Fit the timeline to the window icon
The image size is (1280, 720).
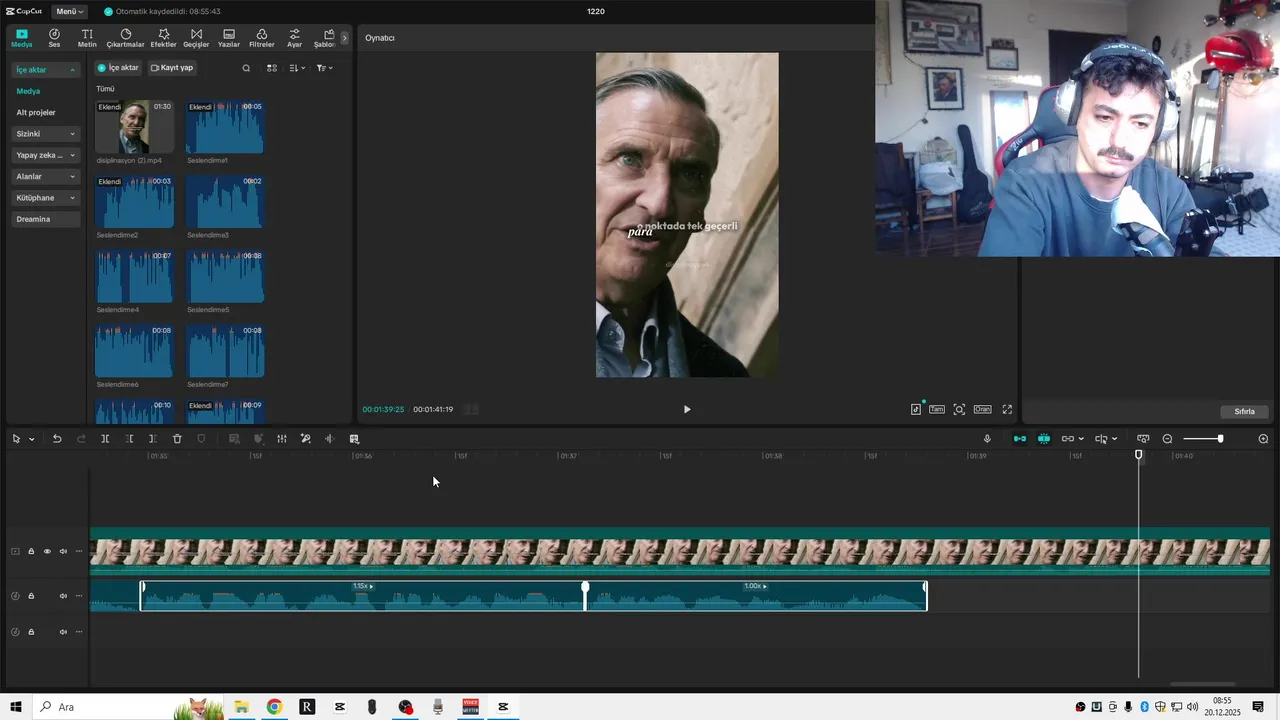pyautogui.click(x=1143, y=439)
